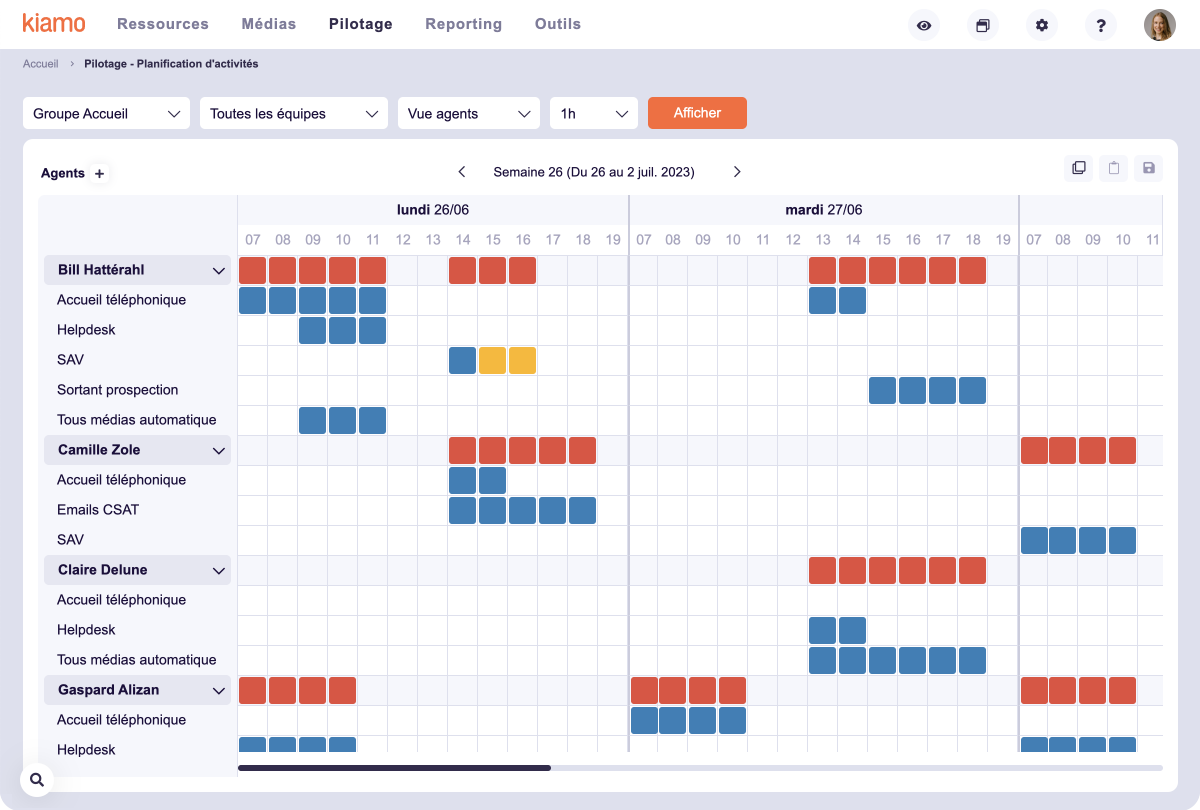Copy the planning with the copy icon

coord(1079,168)
